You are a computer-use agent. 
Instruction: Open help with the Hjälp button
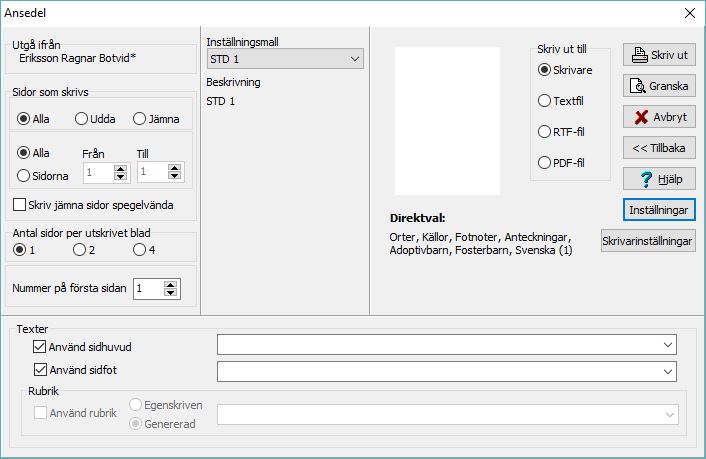pyautogui.click(x=659, y=179)
